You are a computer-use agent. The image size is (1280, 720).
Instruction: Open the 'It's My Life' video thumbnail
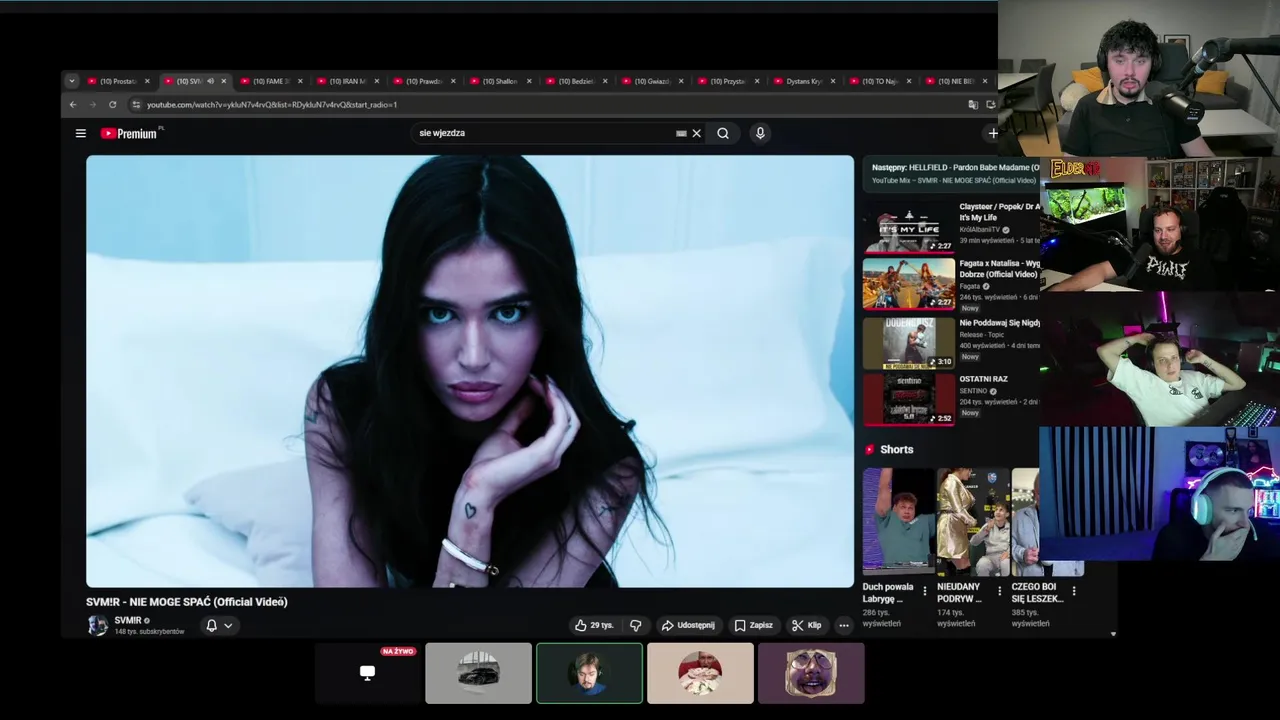[x=909, y=227]
